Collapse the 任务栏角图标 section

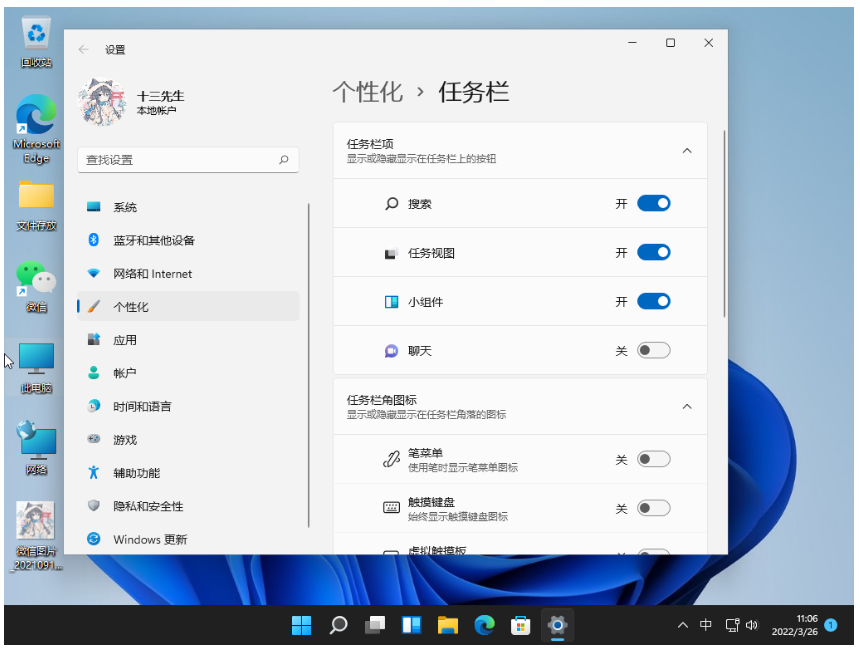pyautogui.click(x=686, y=407)
